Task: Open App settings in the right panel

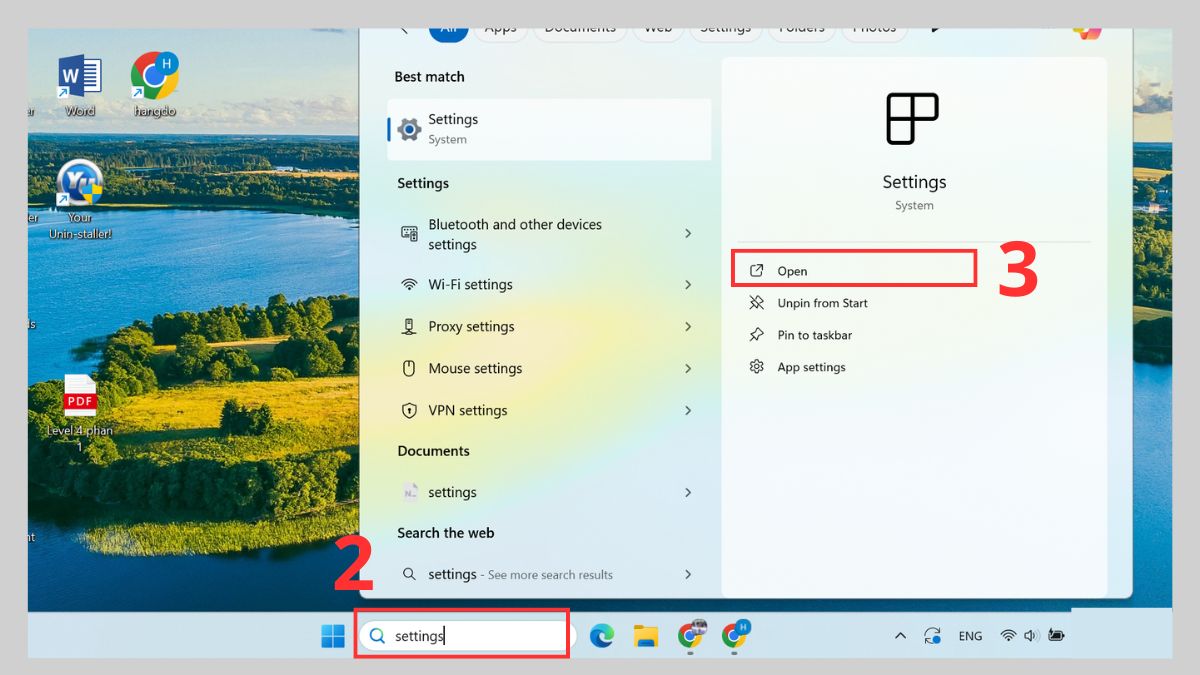Action: [812, 366]
